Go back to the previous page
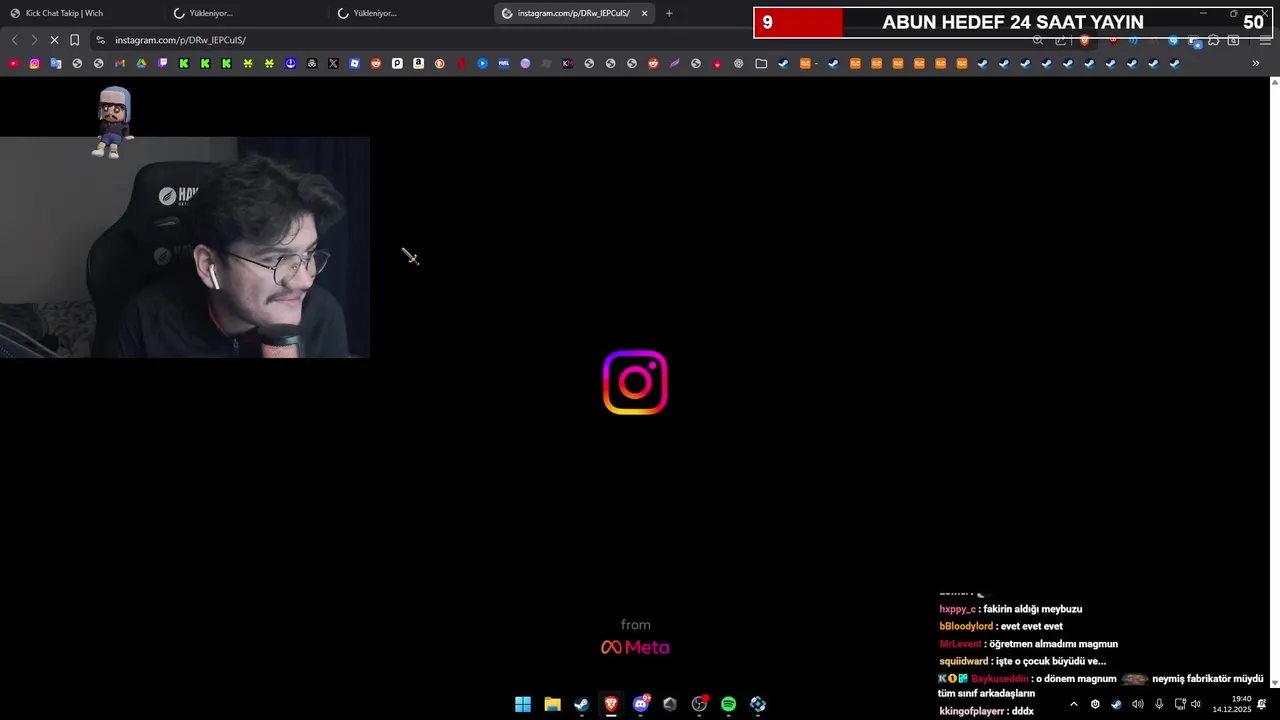Viewport: 1280px width, 720px height. coord(14,40)
